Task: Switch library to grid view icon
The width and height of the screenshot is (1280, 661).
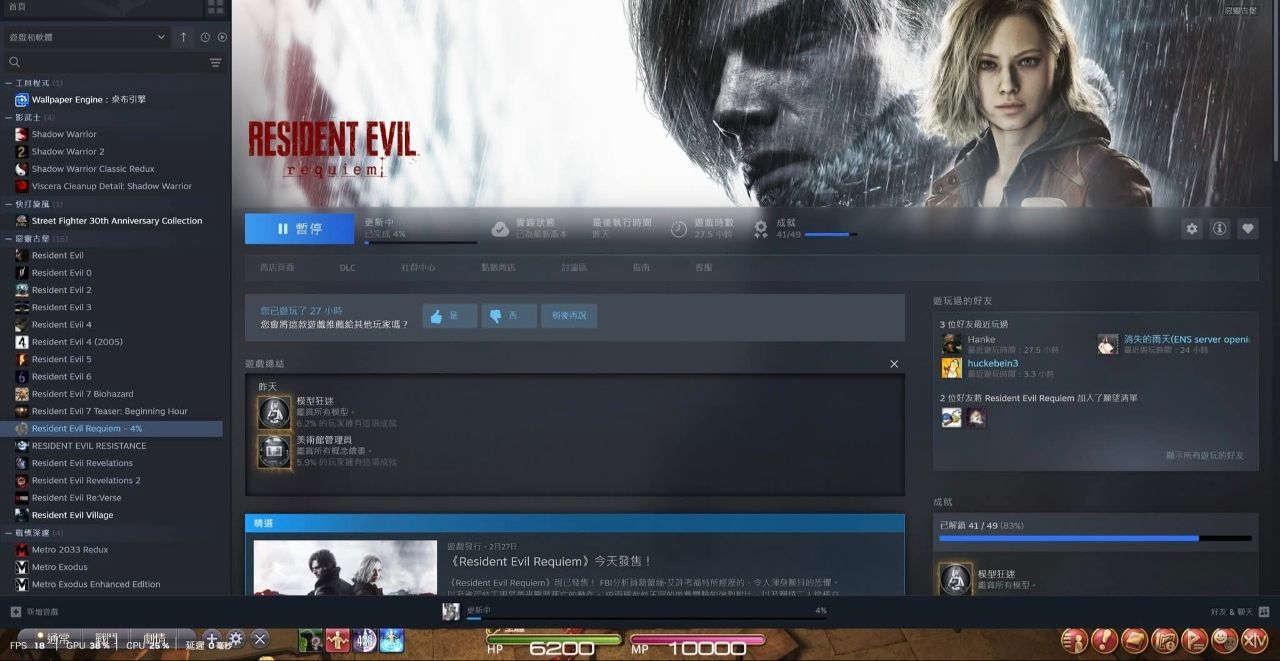Action: tap(215, 8)
